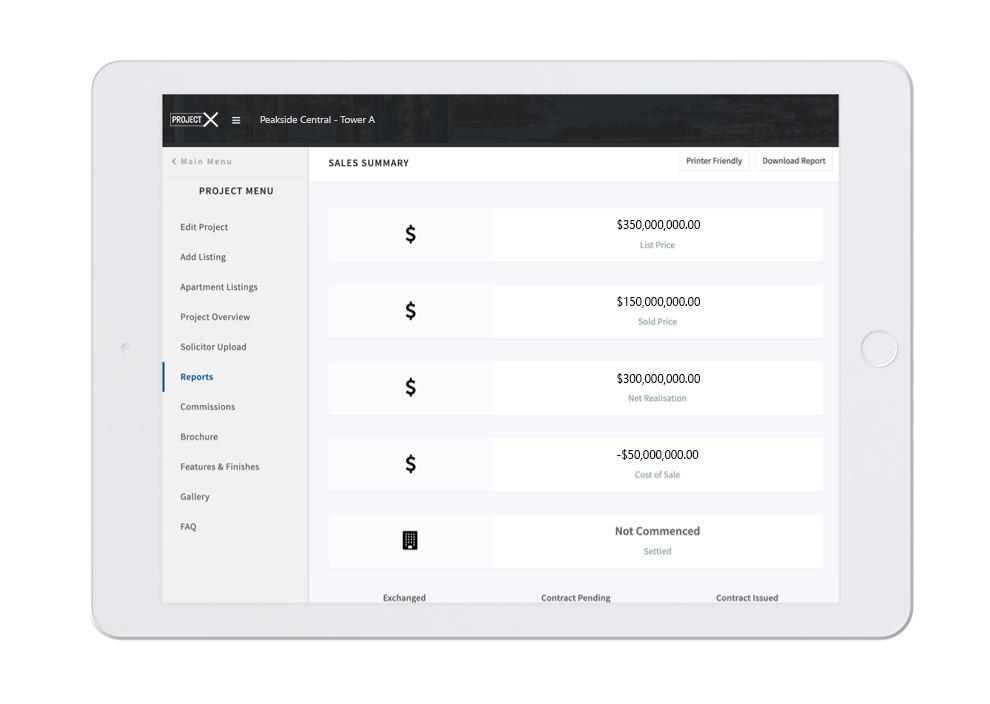Click the List Price dollar icon
This screenshot has height=704, width=990.
pos(410,235)
